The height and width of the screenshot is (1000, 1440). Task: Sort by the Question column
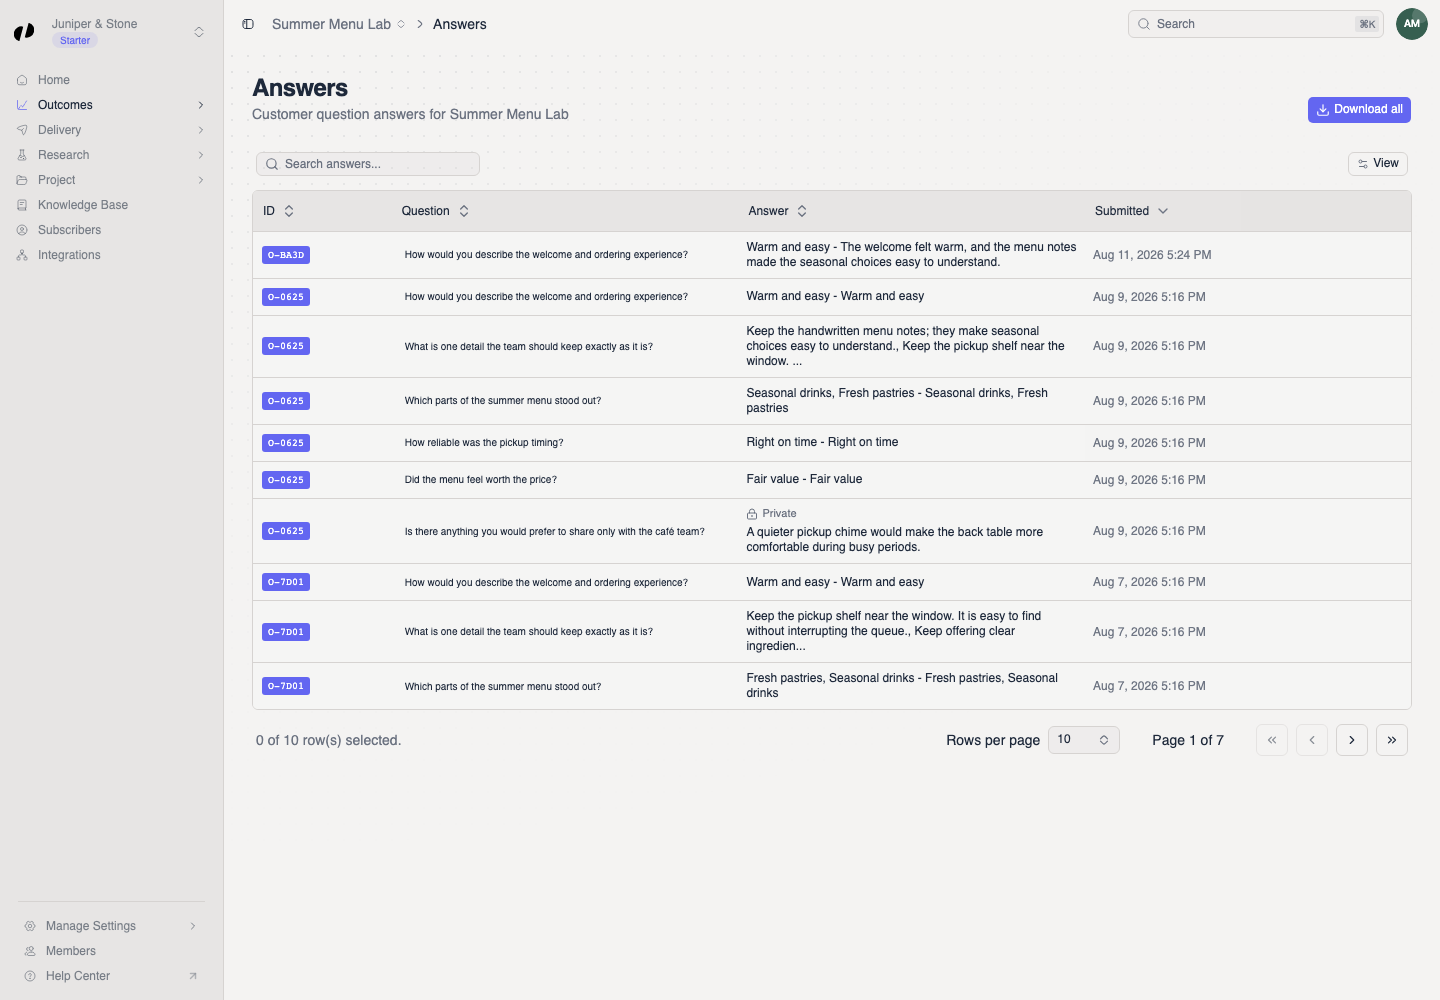click(435, 211)
